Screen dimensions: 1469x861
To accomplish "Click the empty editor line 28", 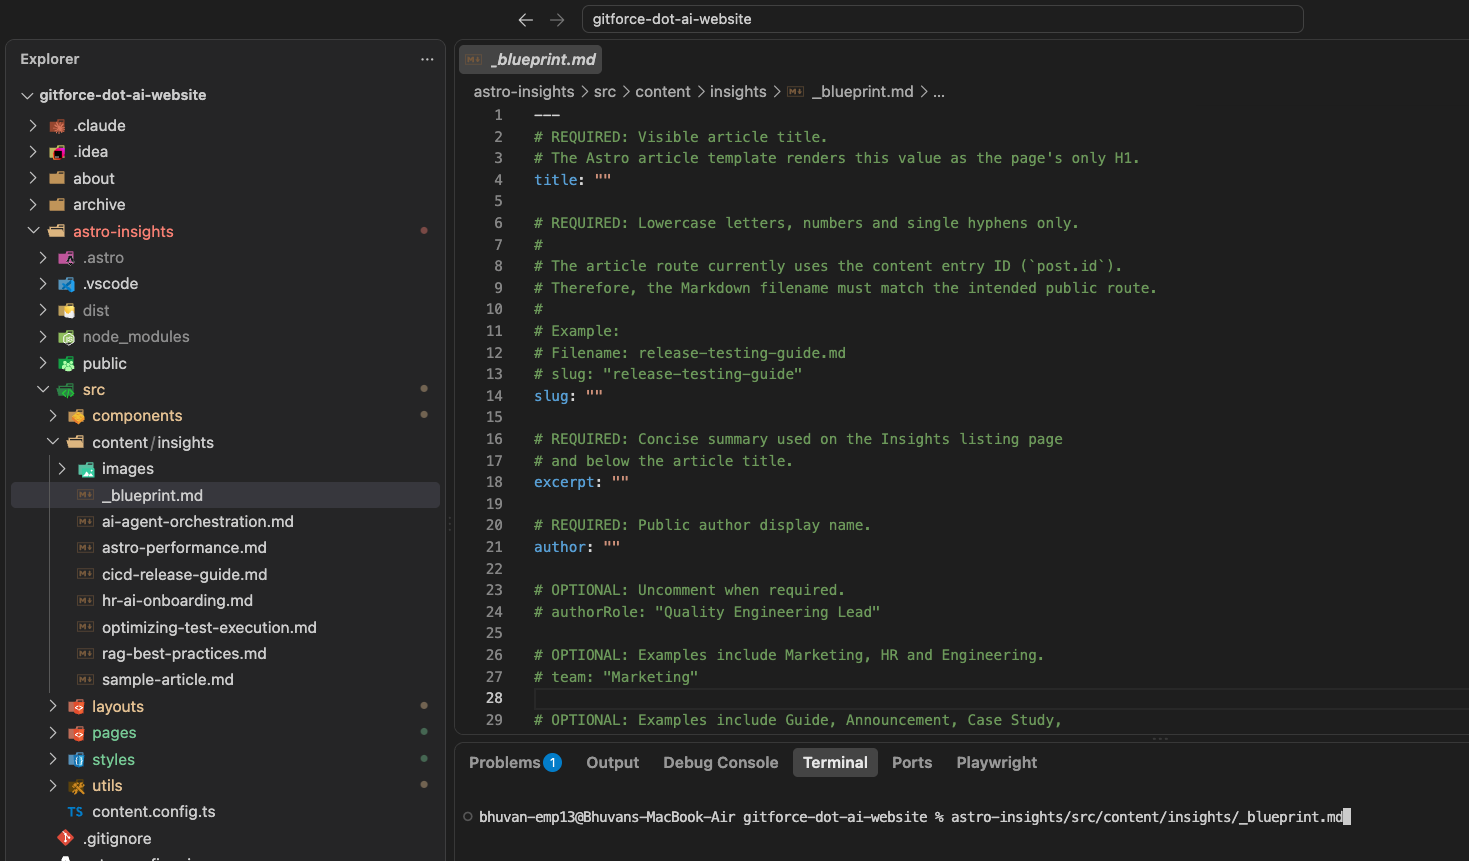I will pos(1000,698).
